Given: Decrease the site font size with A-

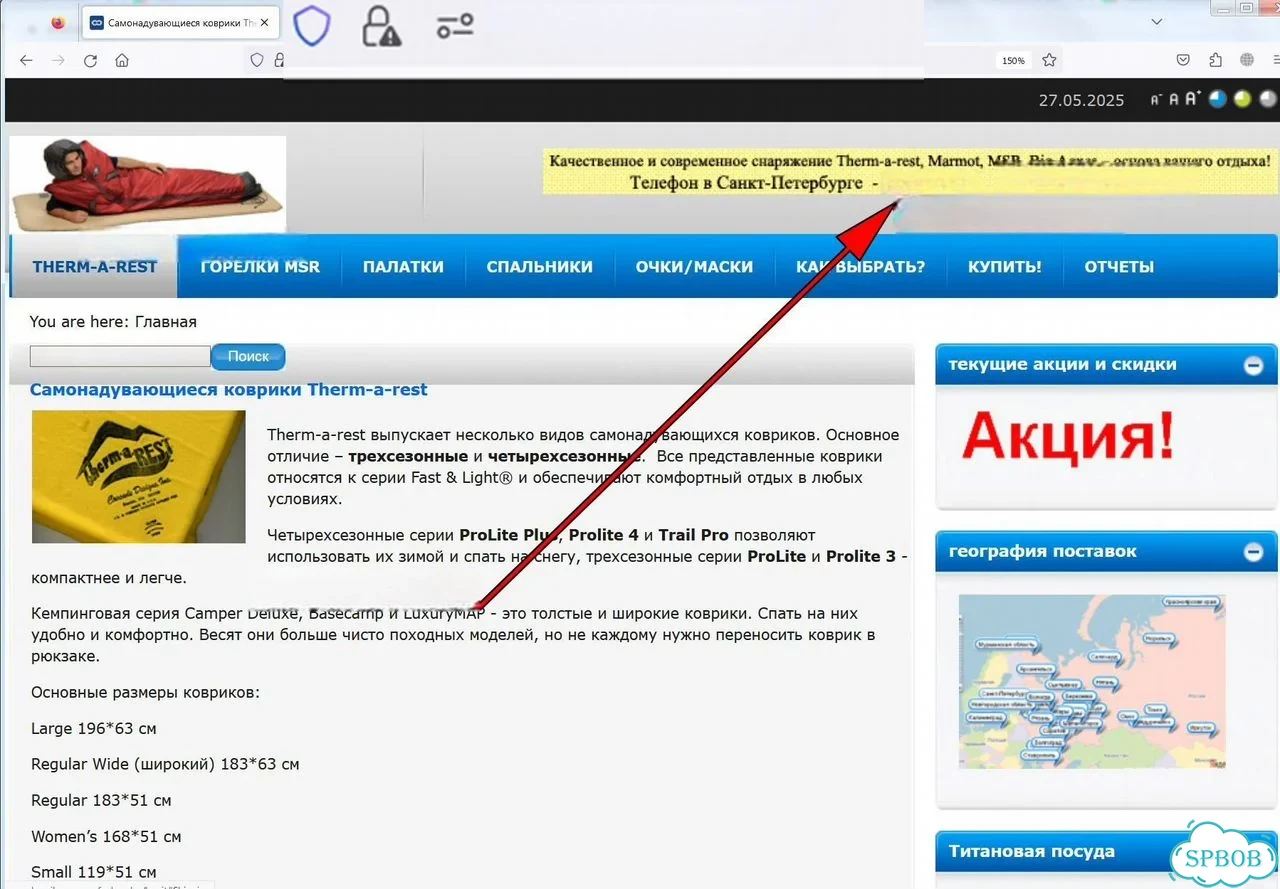Looking at the screenshot, I should click(x=1156, y=99).
